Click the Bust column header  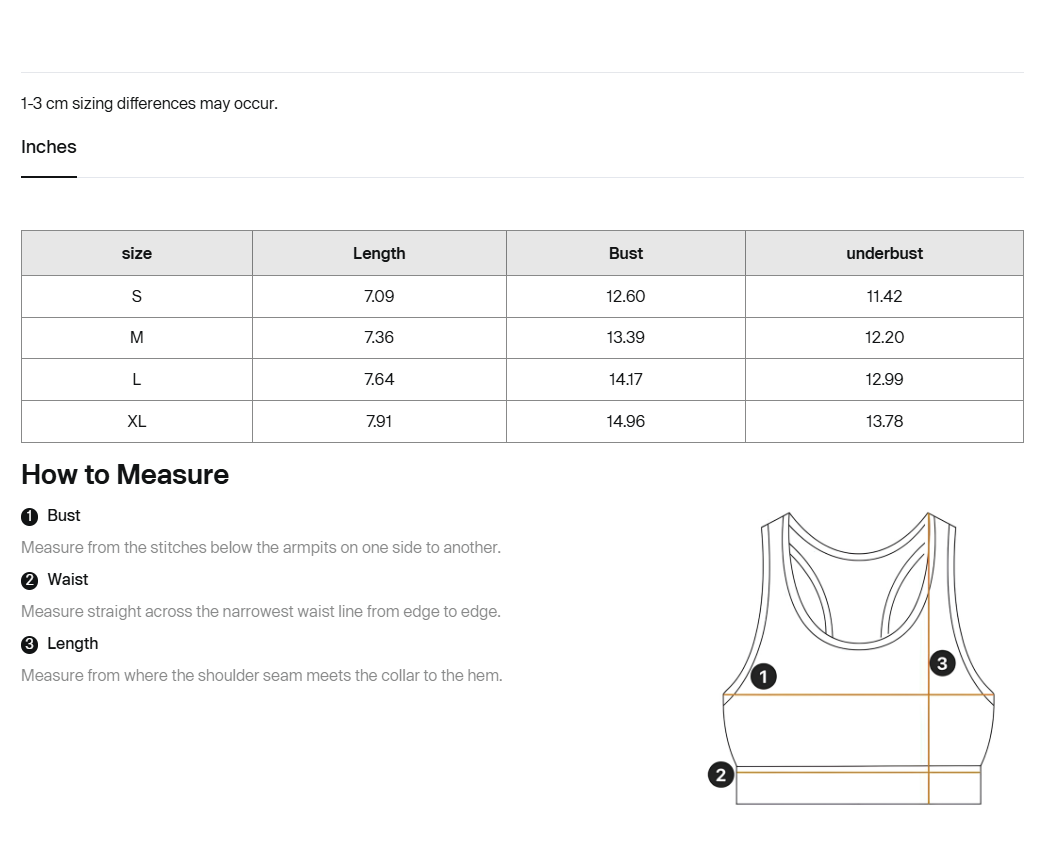pos(626,253)
